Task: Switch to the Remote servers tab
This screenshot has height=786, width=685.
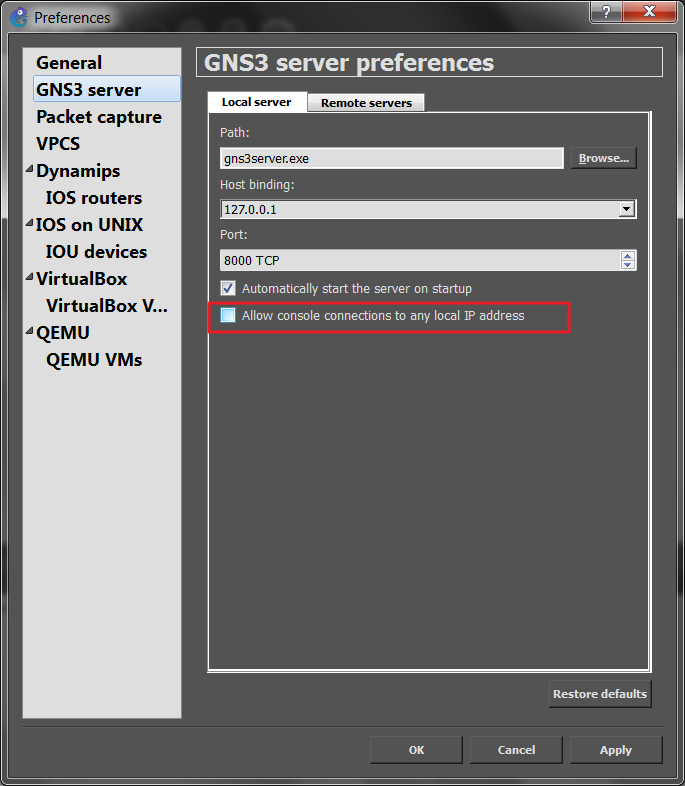Action: pyautogui.click(x=366, y=103)
